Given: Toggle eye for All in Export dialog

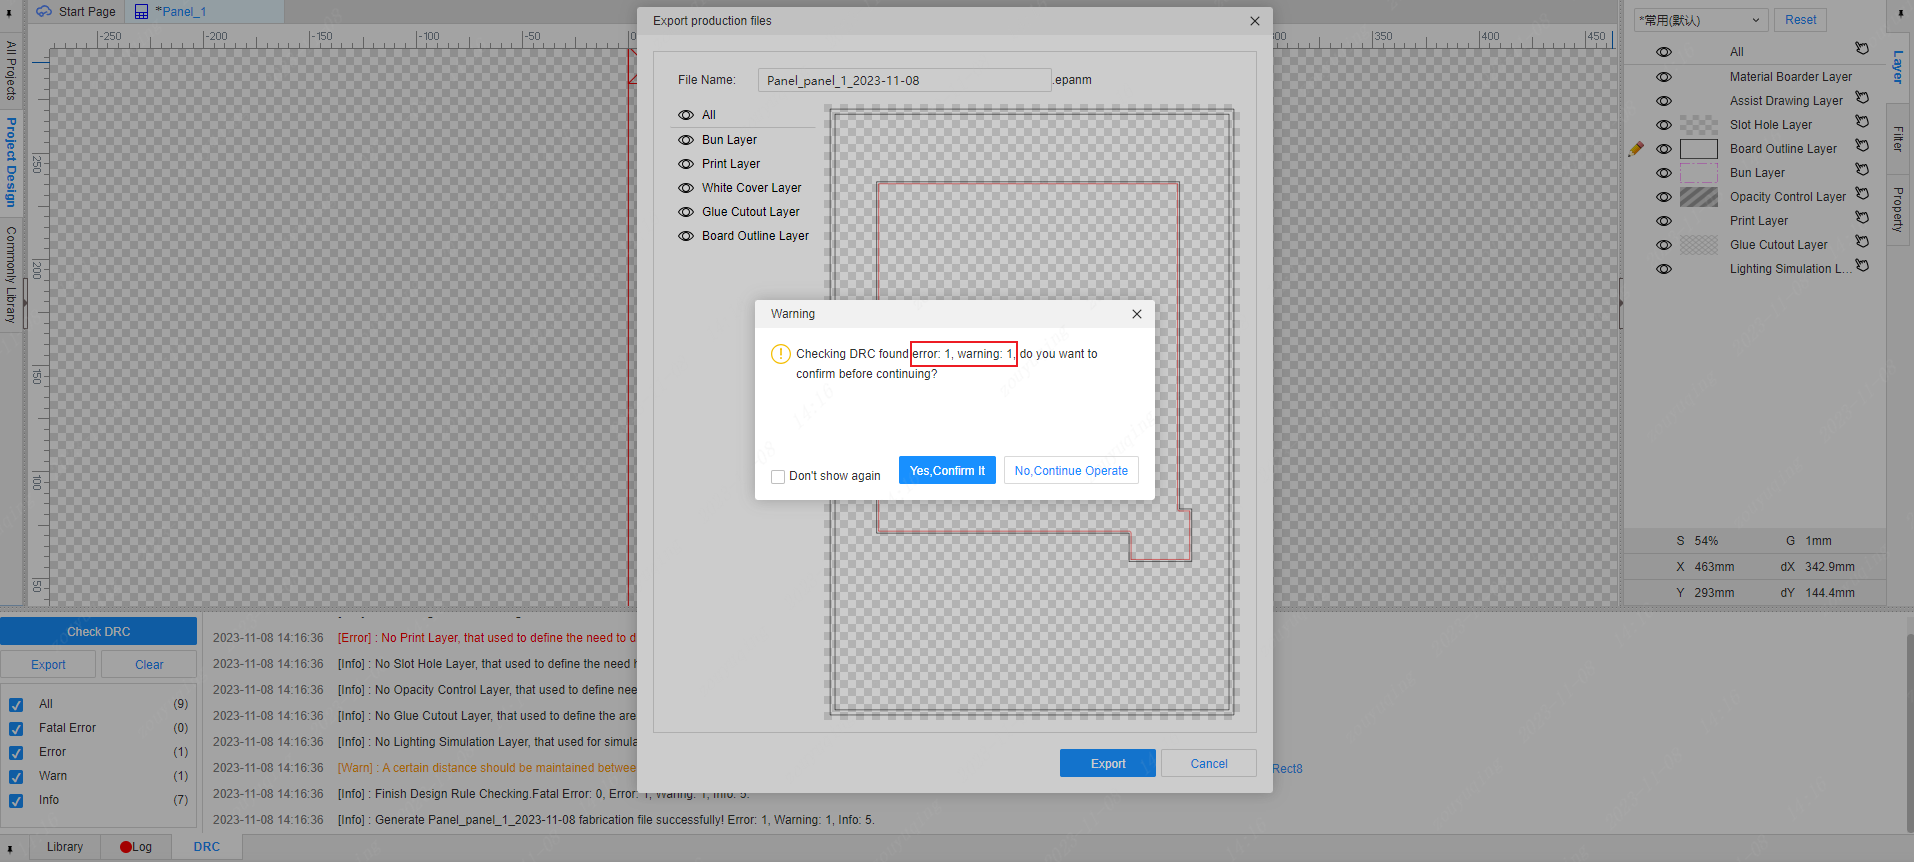Looking at the screenshot, I should tap(686, 115).
